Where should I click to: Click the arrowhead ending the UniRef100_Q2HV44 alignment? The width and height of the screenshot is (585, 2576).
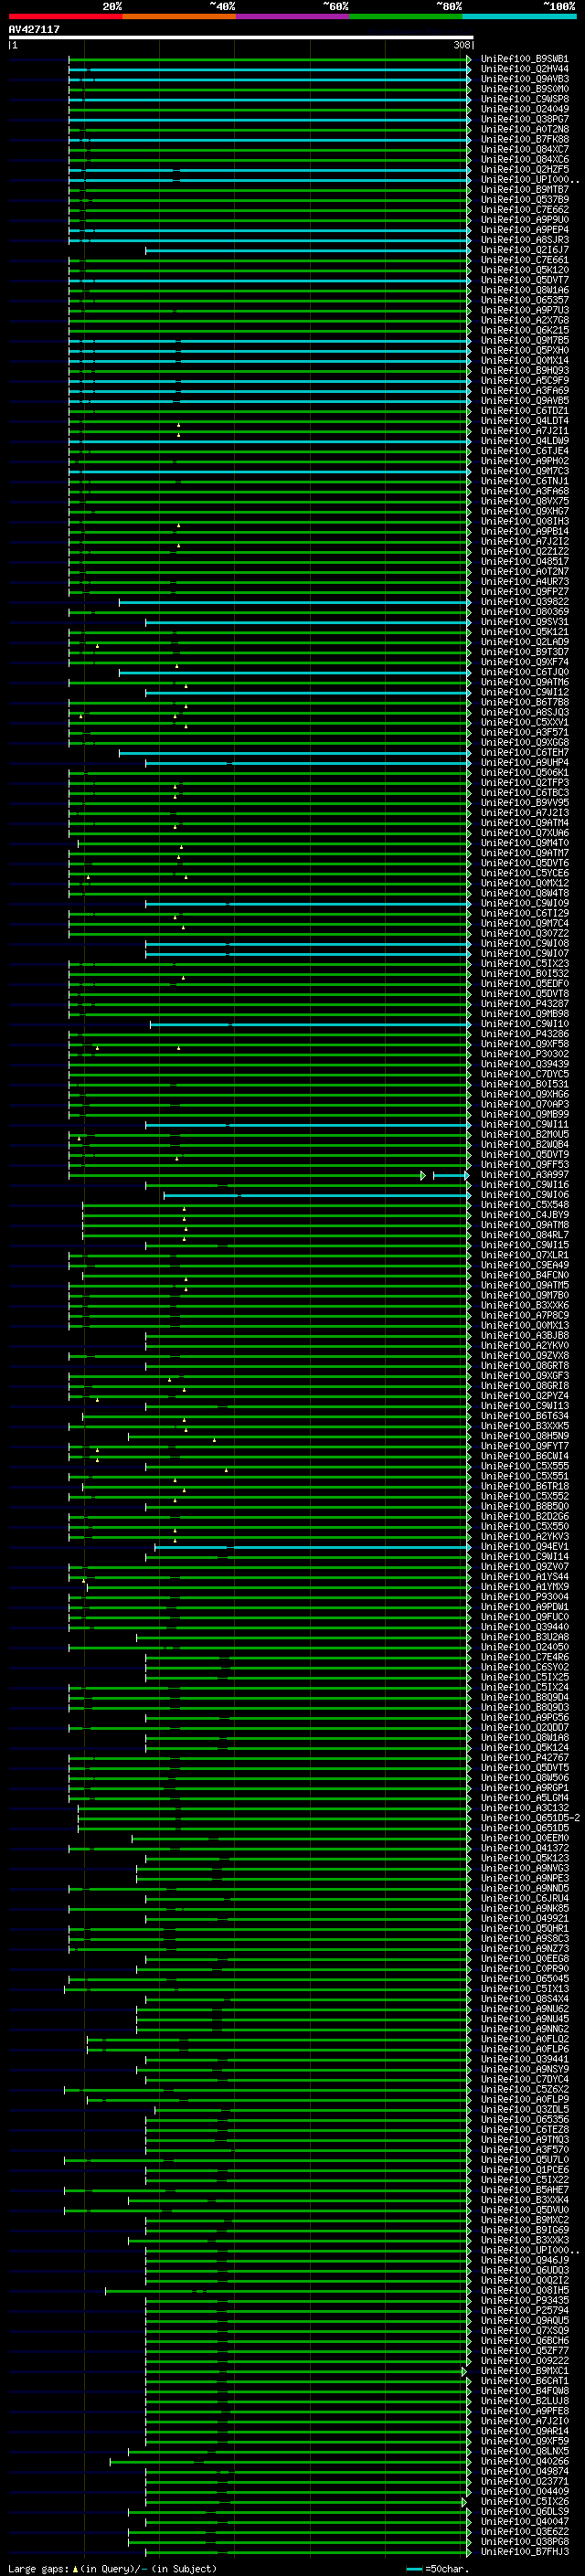click(469, 70)
